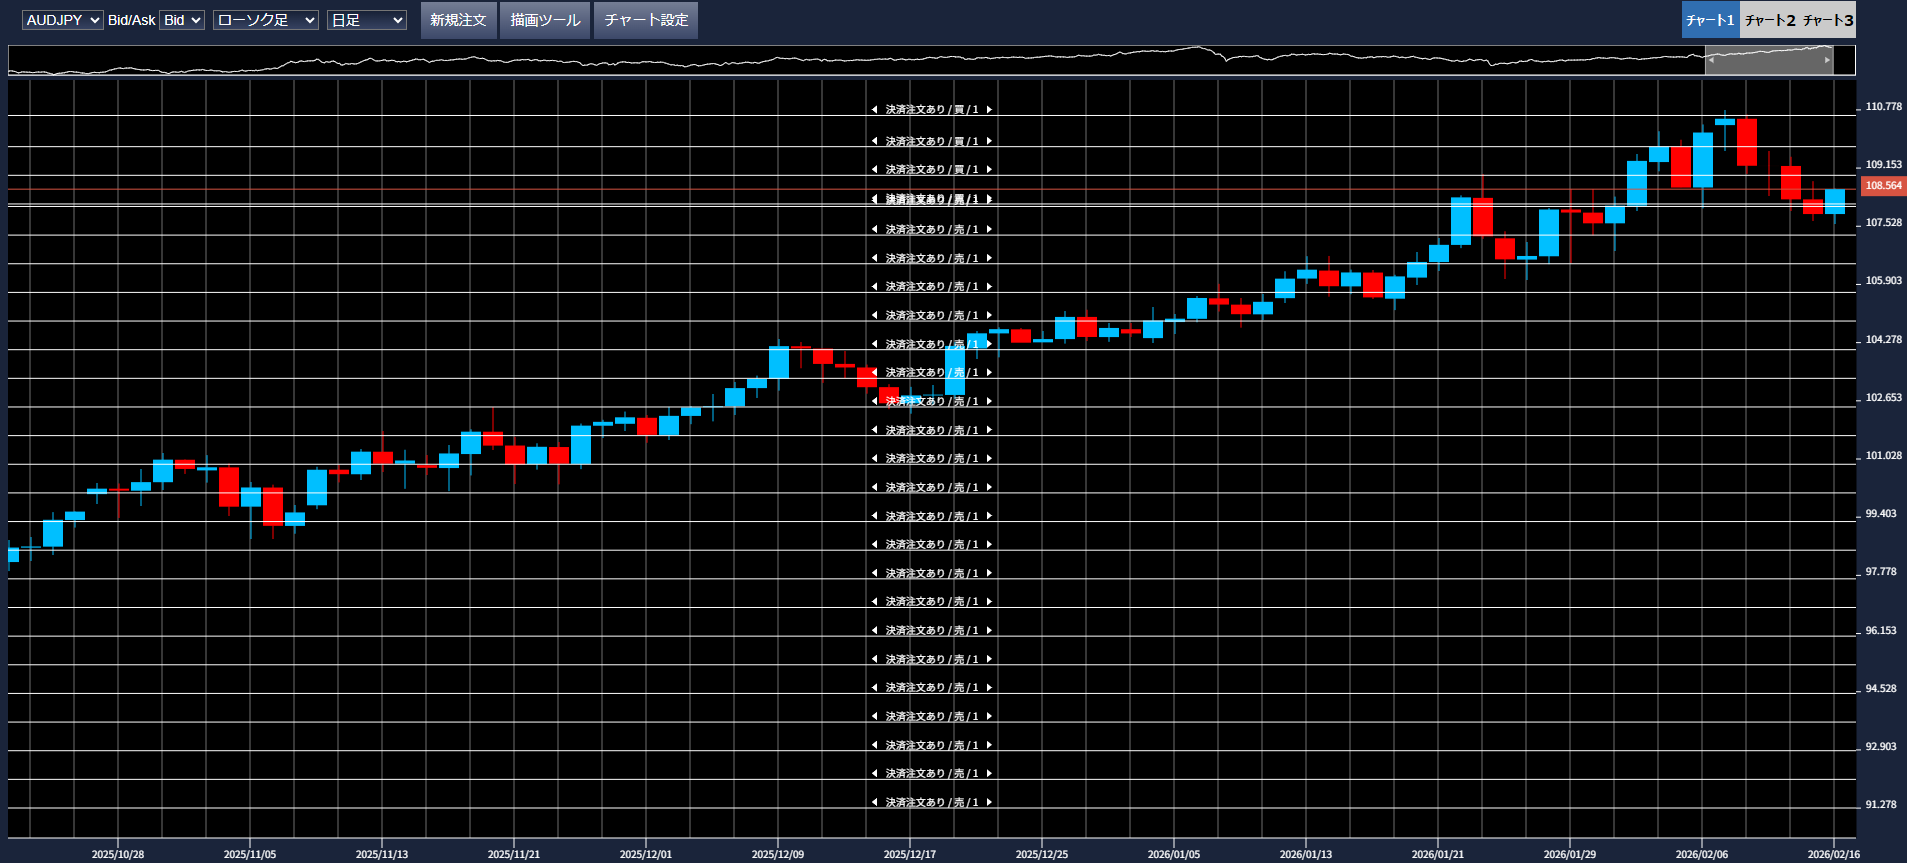
Task: Switch to the チャート1 tab
Action: coord(1710,20)
